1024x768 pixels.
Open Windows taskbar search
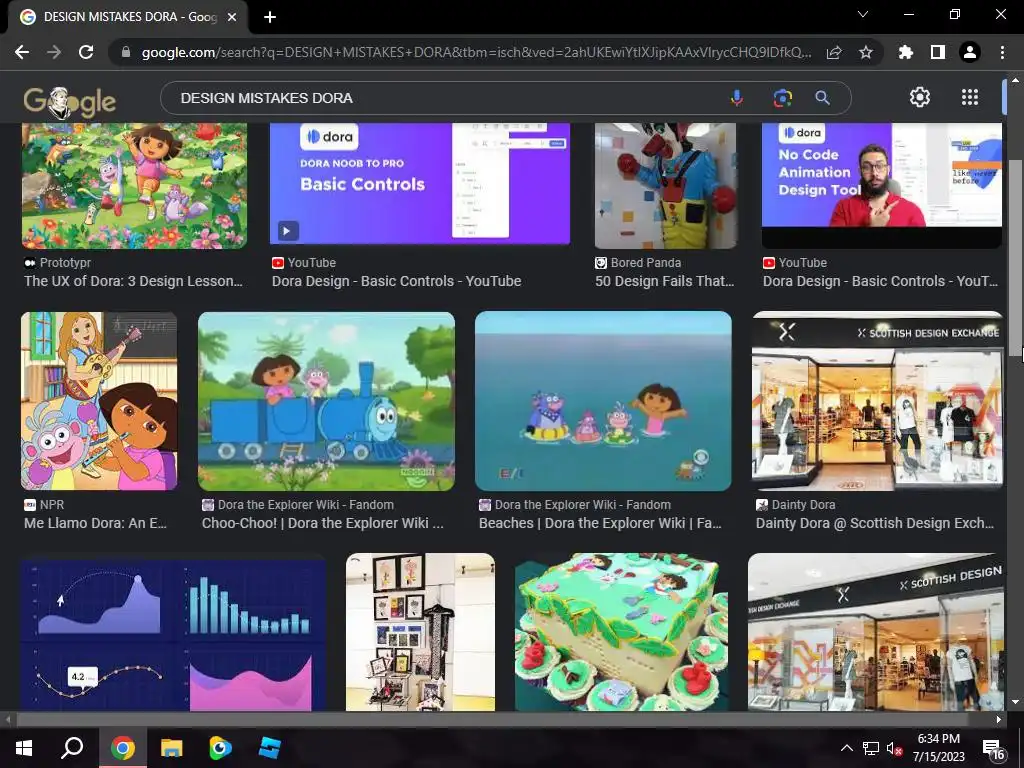coord(72,748)
